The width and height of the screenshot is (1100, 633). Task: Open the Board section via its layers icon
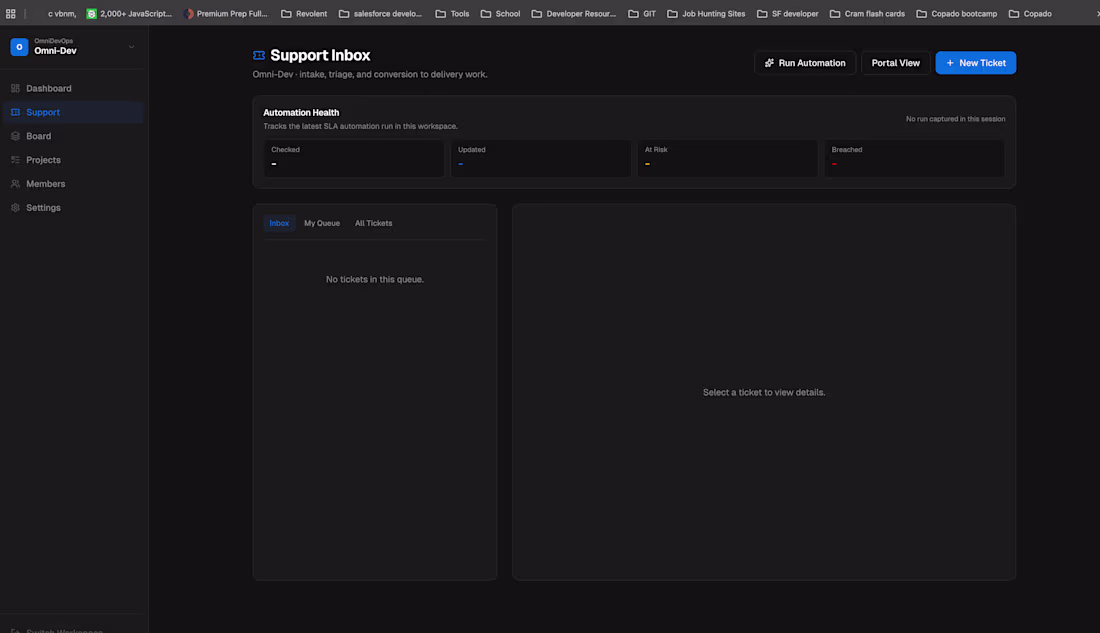pyautogui.click(x=13, y=136)
